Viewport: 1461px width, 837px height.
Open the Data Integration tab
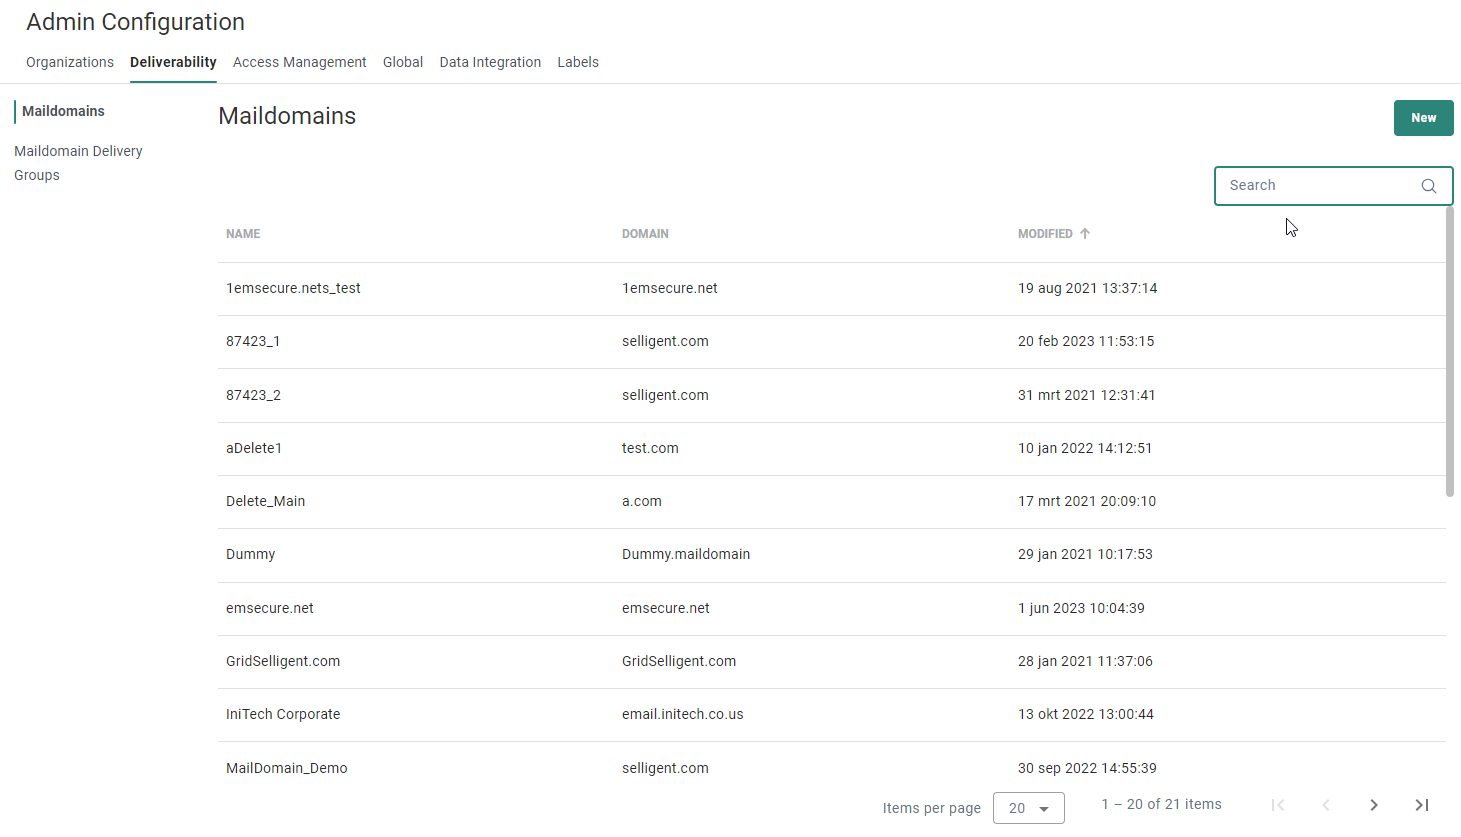coord(490,62)
